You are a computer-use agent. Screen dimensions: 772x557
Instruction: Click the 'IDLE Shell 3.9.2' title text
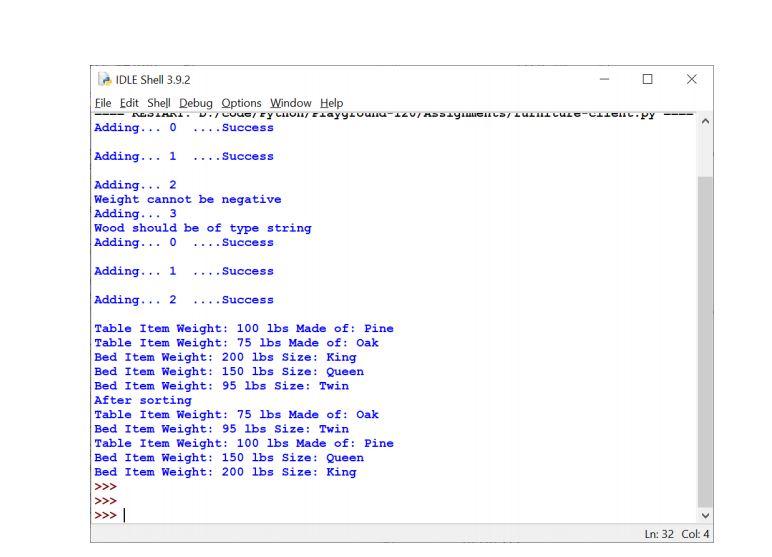(153, 80)
